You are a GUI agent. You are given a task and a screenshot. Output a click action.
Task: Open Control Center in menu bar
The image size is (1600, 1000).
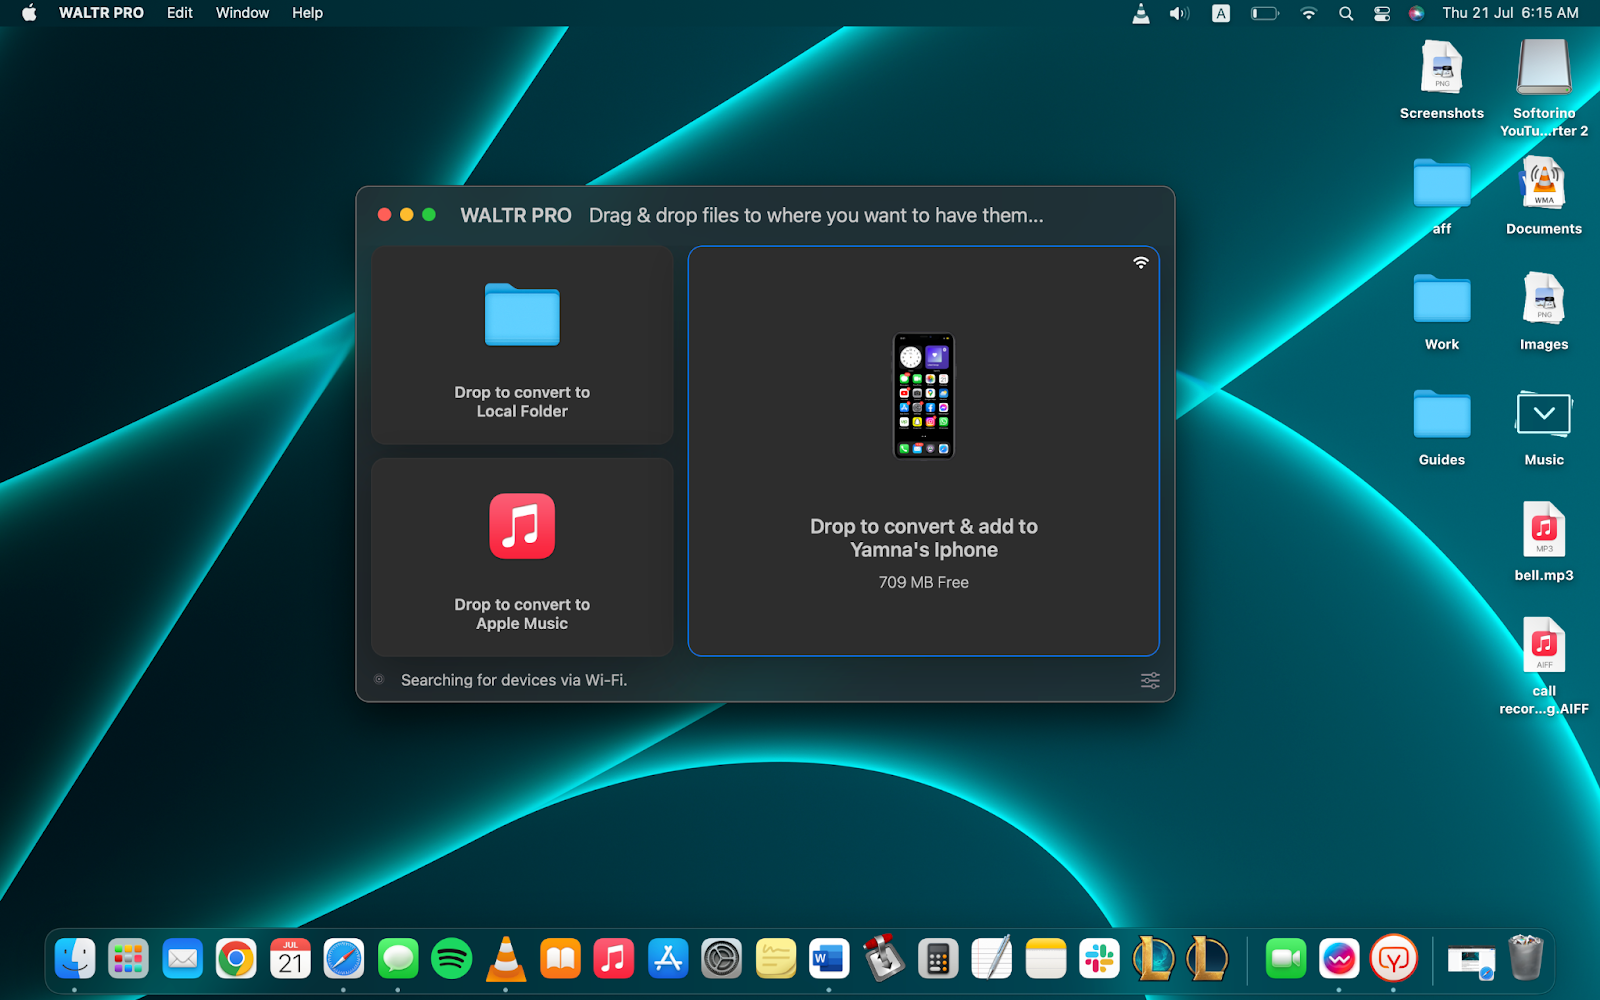point(1382,13)
